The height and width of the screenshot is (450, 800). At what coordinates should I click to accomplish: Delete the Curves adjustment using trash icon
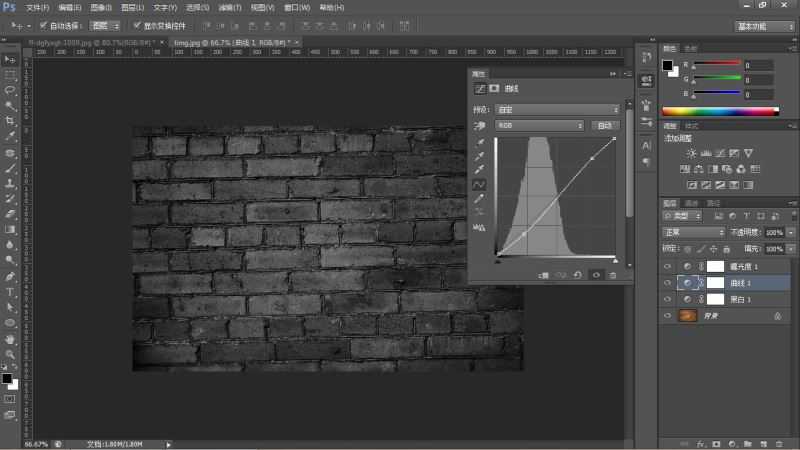612,275
